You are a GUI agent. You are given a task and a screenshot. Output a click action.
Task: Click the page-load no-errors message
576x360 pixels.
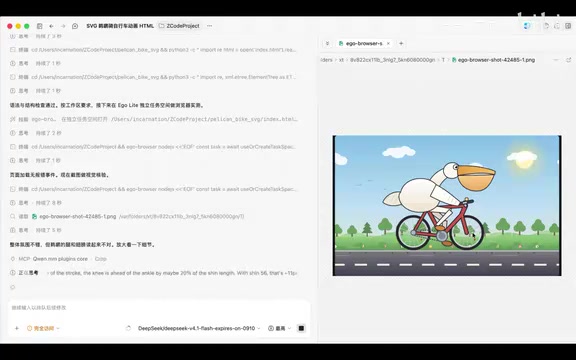point(60,175)
